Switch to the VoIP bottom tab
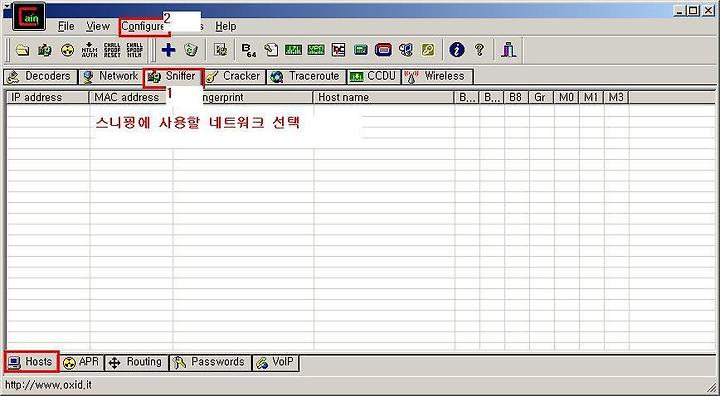This screenshot has height=396, width=720. [276, 362]
